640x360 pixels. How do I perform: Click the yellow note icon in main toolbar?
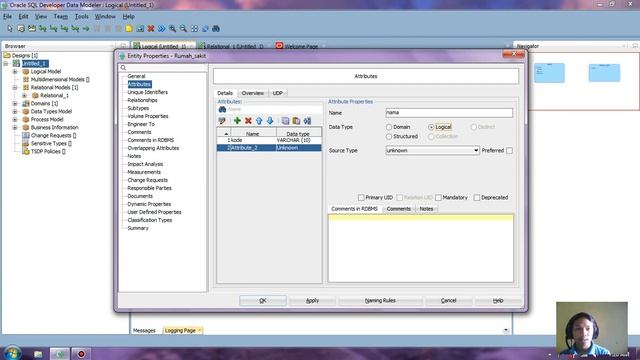[x=129, y=29]
